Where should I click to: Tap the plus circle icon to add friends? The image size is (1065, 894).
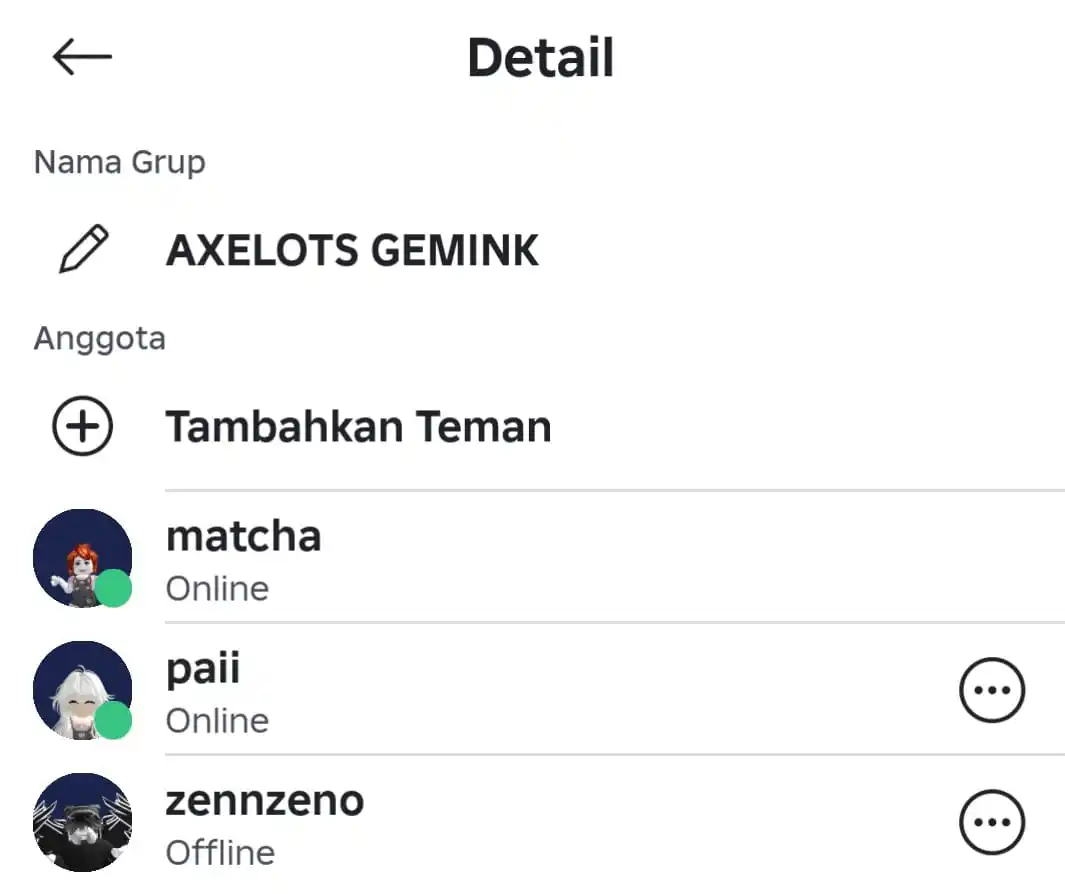click(82, 426)
